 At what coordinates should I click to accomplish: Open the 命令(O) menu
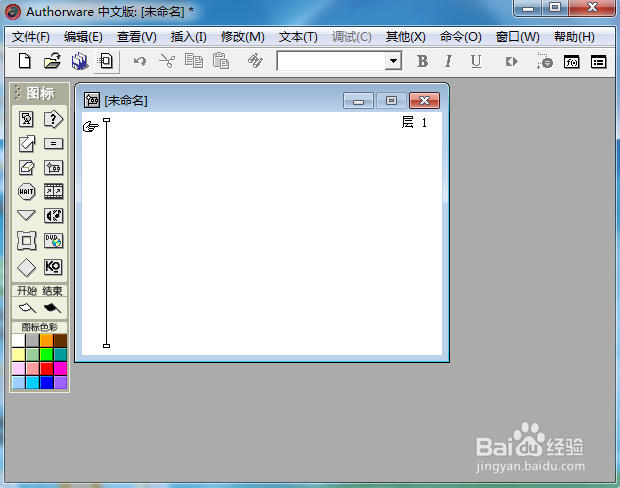tap(461, 37)
